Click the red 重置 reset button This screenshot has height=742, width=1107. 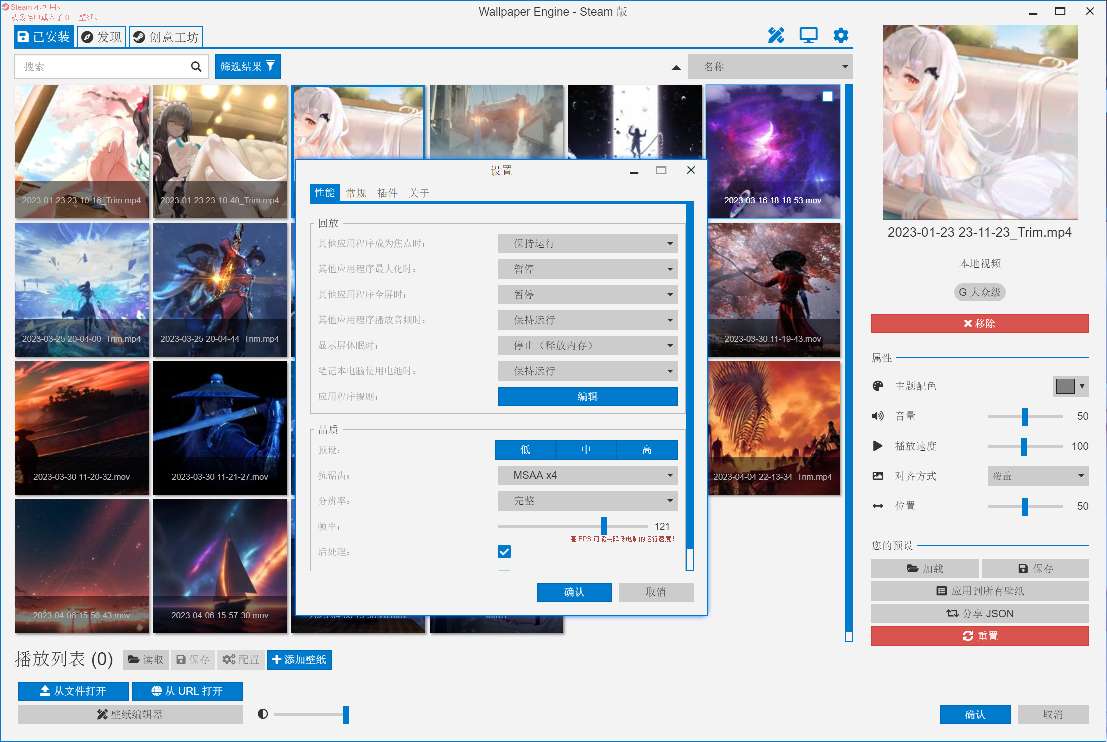coord(980,636)
